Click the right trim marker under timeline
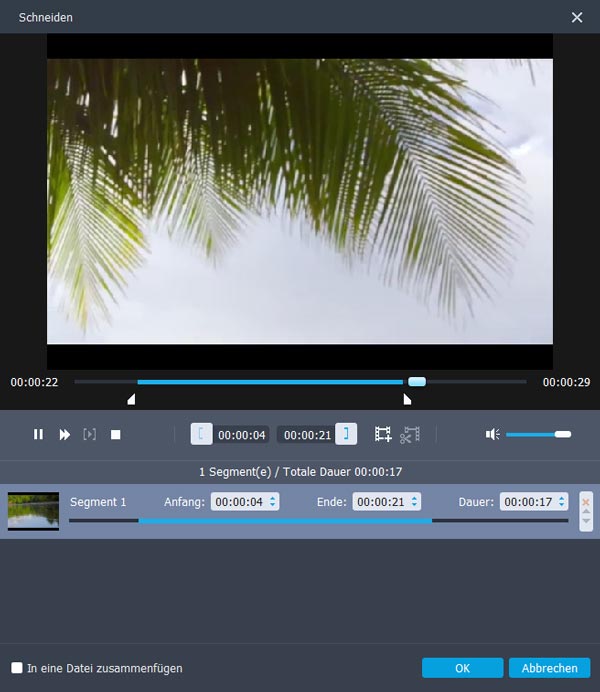600x692 pixels. pyautogui.click(x=407, y=399)
